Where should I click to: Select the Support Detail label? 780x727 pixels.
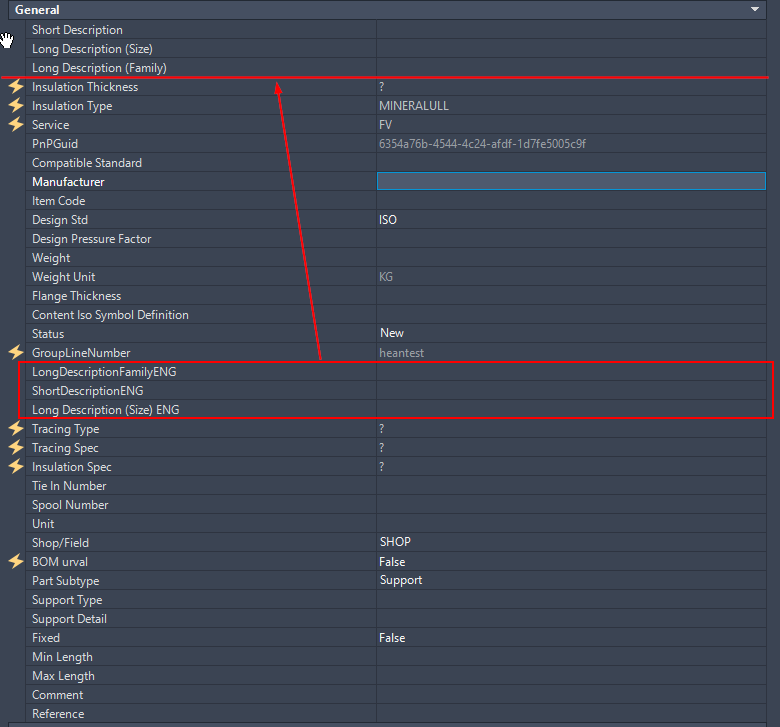tap(69, 619)
